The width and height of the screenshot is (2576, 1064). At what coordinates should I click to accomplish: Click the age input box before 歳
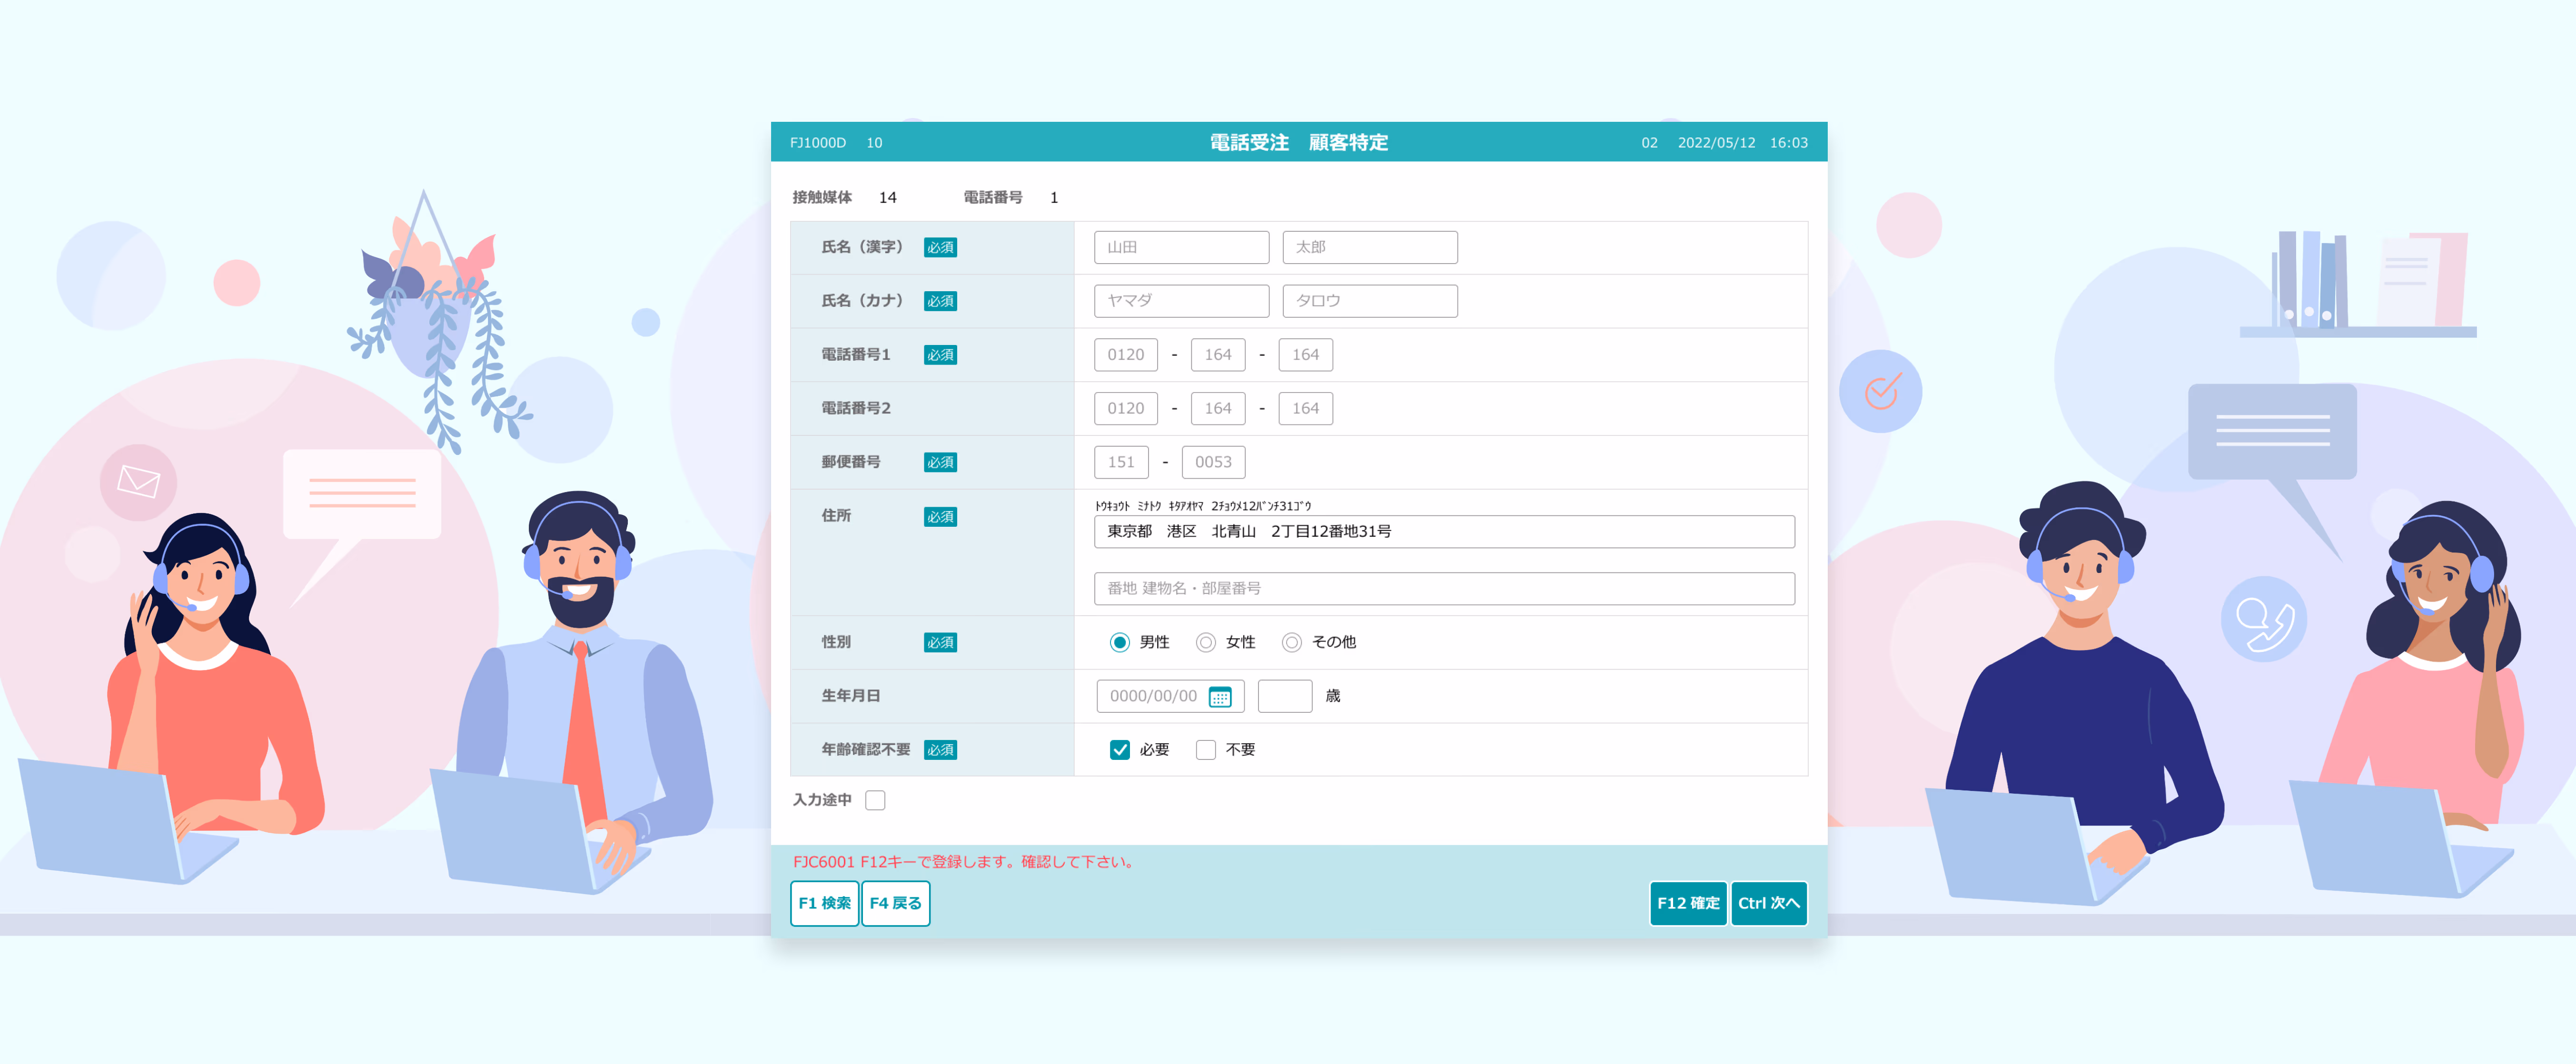[x=1284, y=696]
